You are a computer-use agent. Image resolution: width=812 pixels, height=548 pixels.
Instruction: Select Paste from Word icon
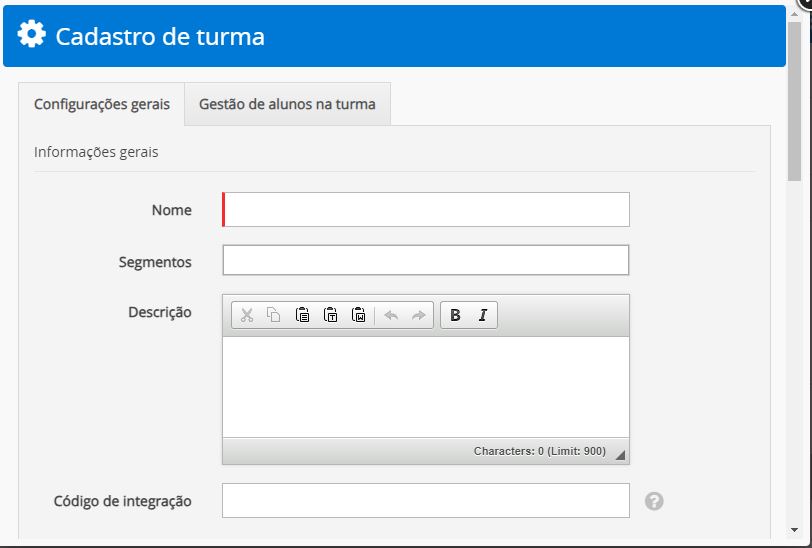pos(358,315)
